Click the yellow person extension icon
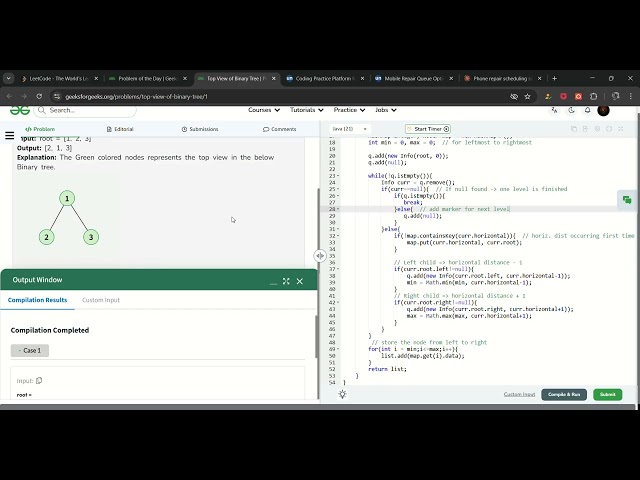The height and width of the screenshot is (480, 640). click(x=548, y=97)
